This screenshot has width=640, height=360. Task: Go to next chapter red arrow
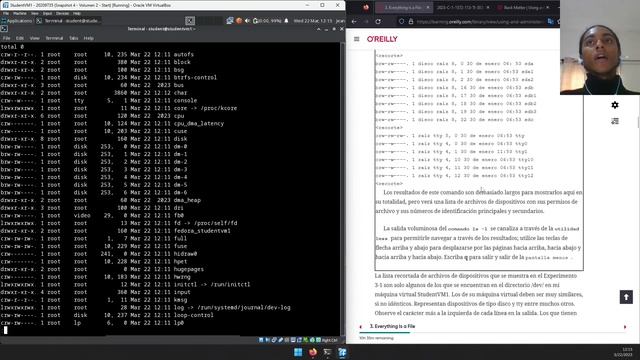pos(624,327)
